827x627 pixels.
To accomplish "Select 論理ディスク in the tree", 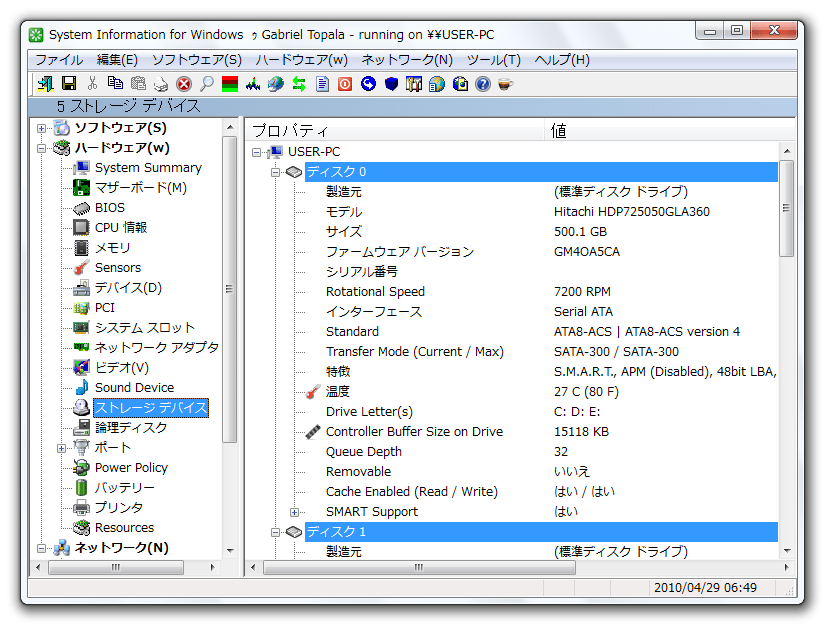I will [131, 428].
